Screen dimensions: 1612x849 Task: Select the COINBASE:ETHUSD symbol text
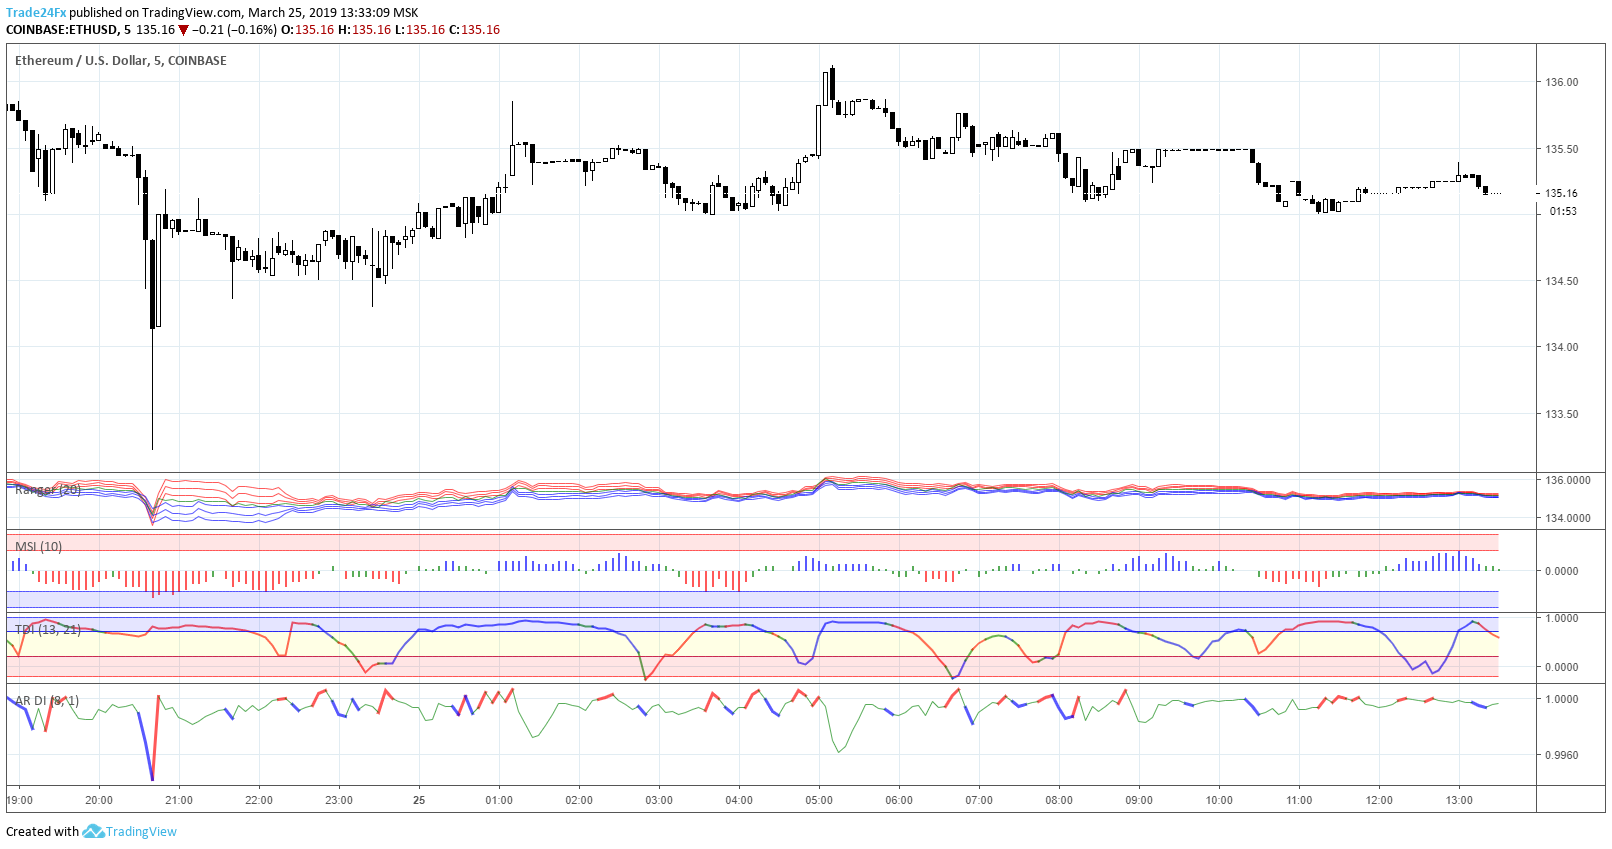click(62, 30)
